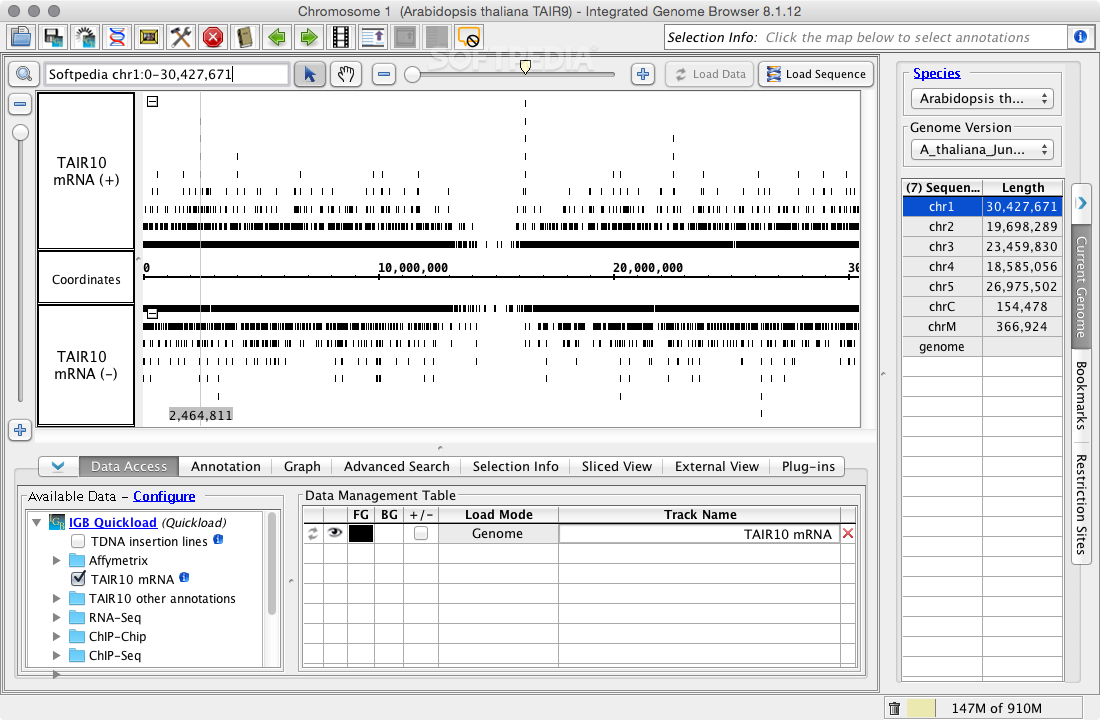Click the magnifying glass search icon
The width and height of the screenshot is (1100, 720).
coord(22,74)
